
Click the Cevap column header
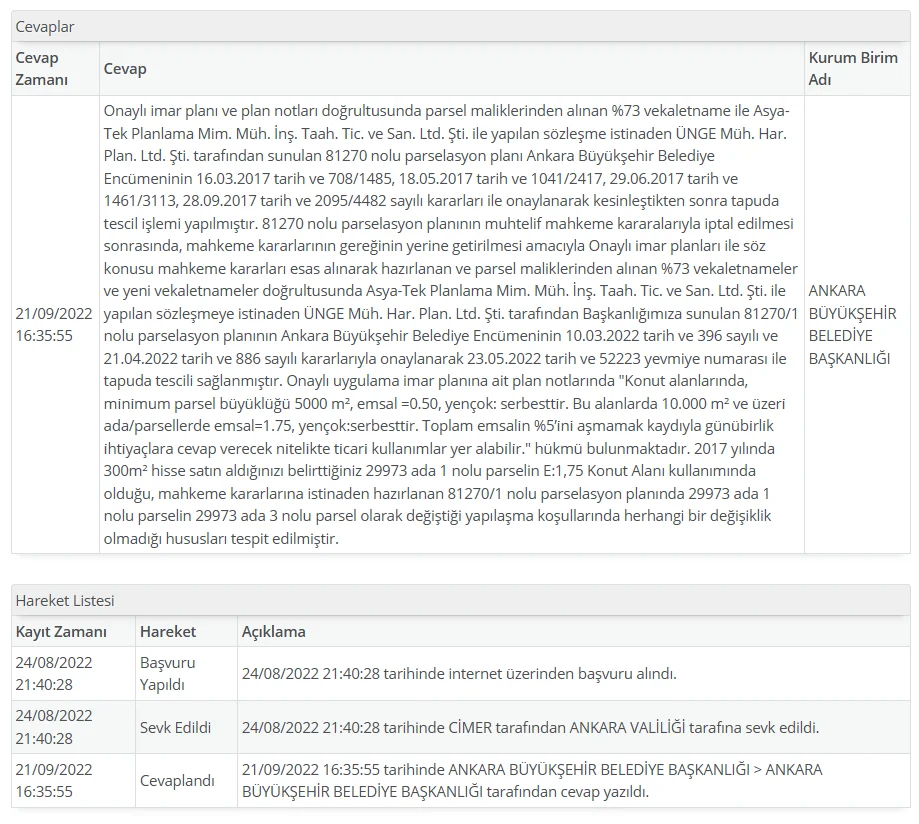pyautogui.click(x=125, y=69)
